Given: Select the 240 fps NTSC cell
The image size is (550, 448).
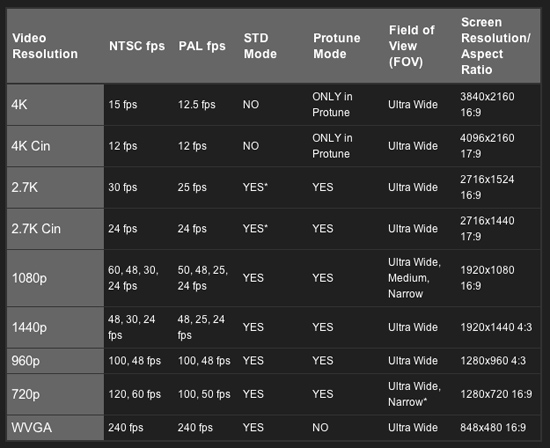Looking at the screenshot, I should click(x=126, y=428).
